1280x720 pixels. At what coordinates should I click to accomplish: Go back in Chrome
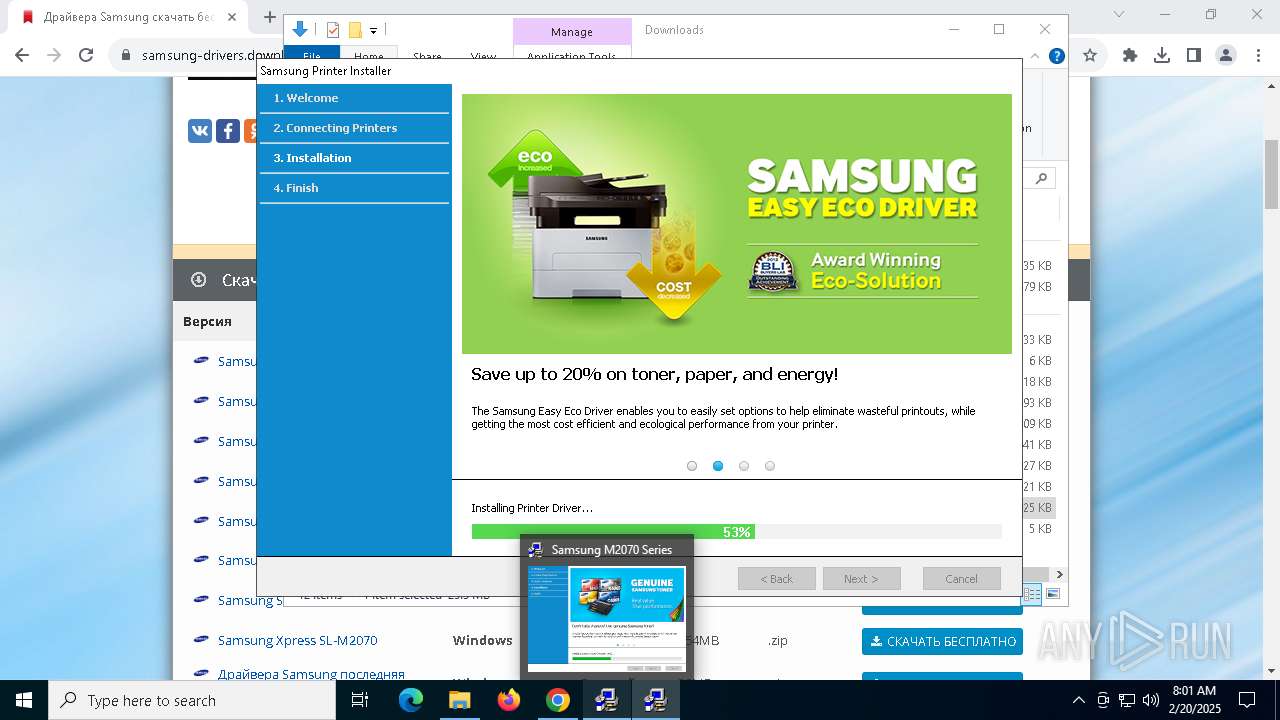(x=22, y=56)
